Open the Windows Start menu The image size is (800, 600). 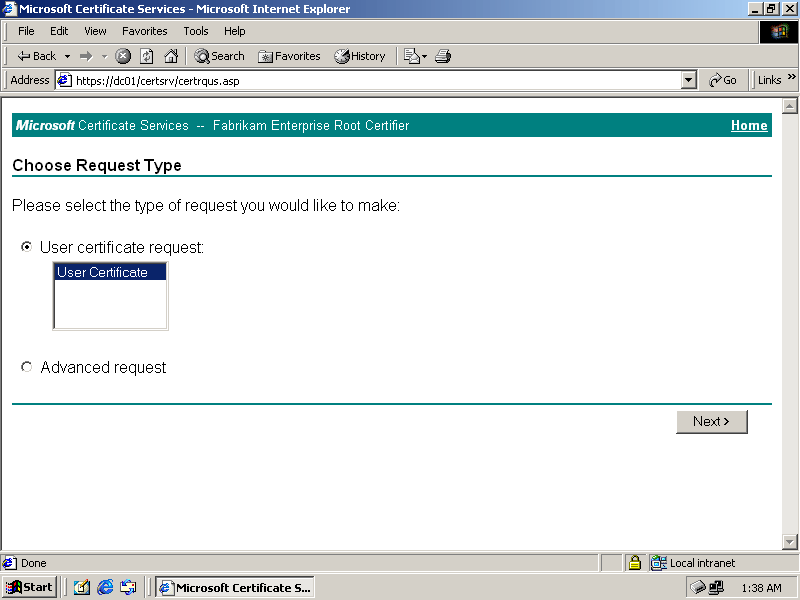point(29,587)
